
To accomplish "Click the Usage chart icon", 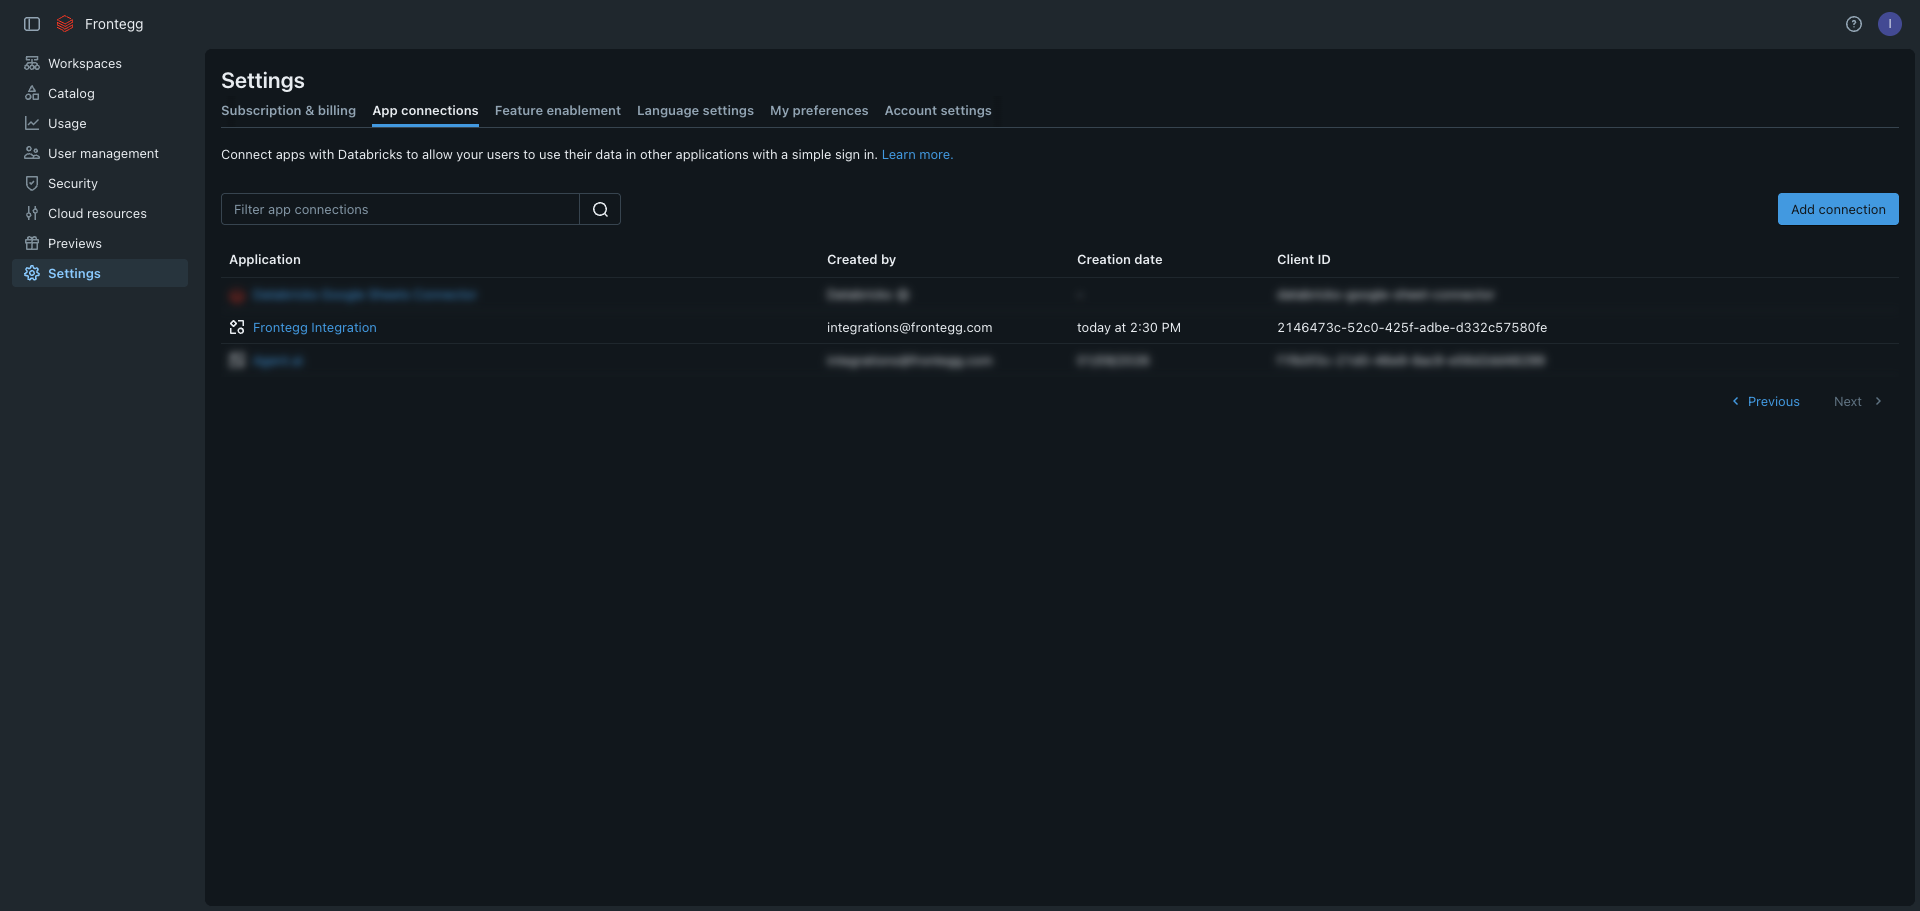I will click(32, 123).
